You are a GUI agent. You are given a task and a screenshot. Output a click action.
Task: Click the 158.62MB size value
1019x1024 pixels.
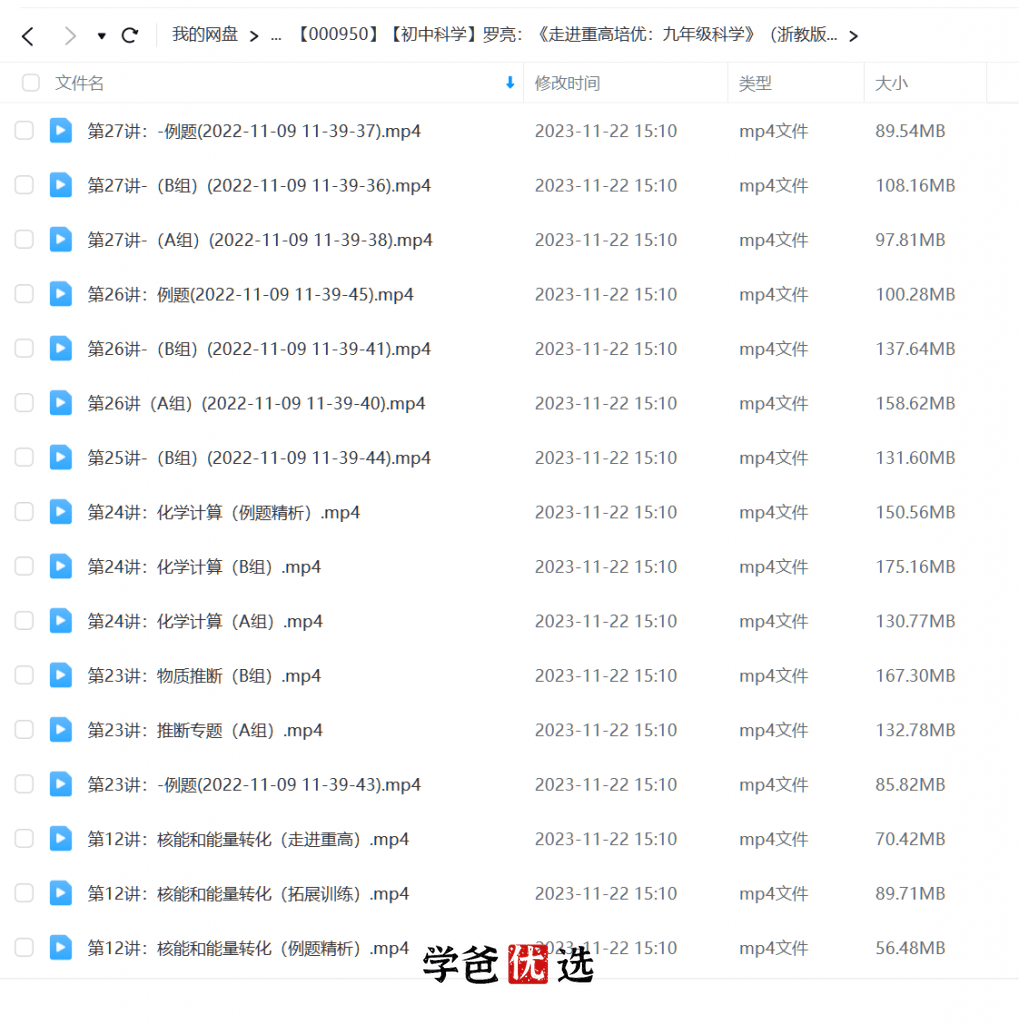915,403
